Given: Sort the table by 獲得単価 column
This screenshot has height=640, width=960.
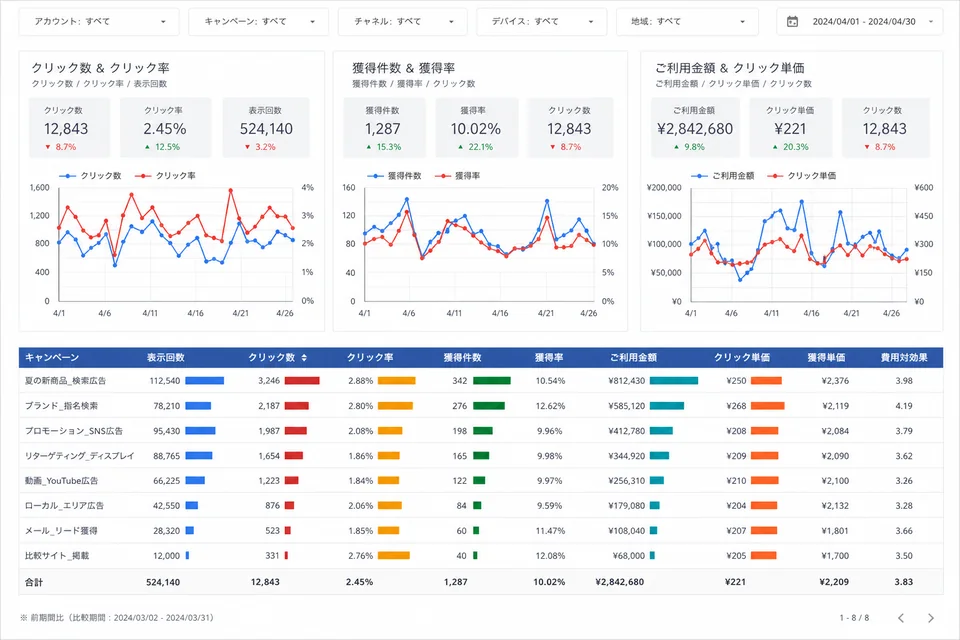Looking at the screenshot, I should pyautogui.click(x=826, y=358).
